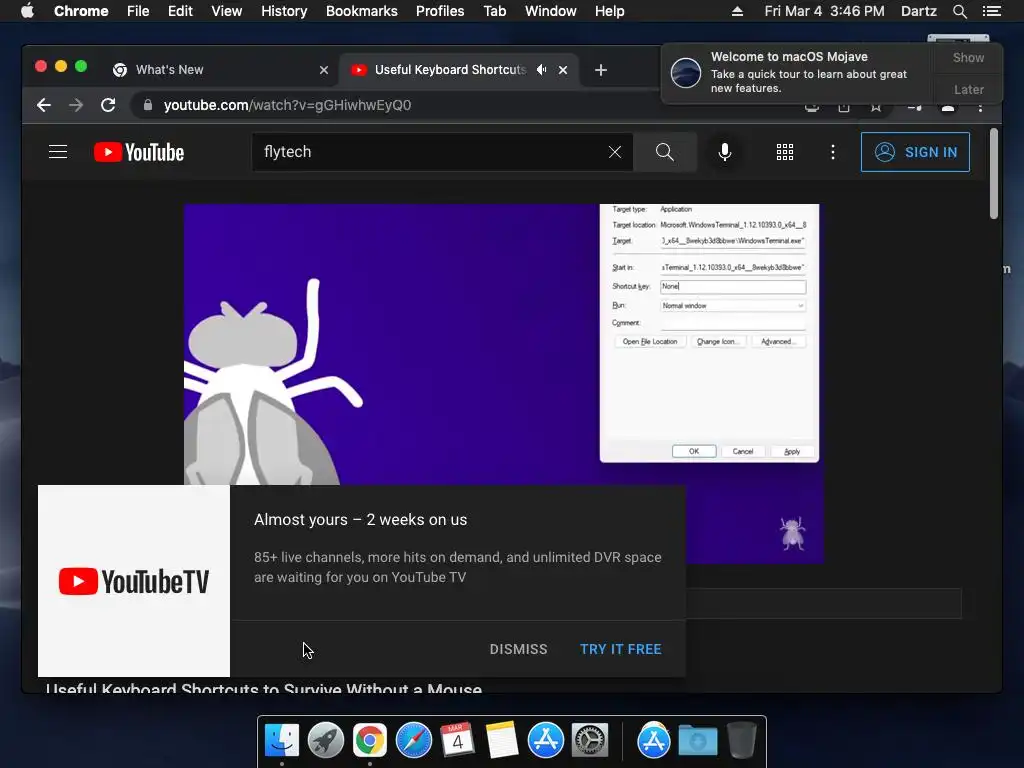1024x768 pixels.
Task: Click TRY IT FREE for YouTube TV
Action: click(620, 649)
